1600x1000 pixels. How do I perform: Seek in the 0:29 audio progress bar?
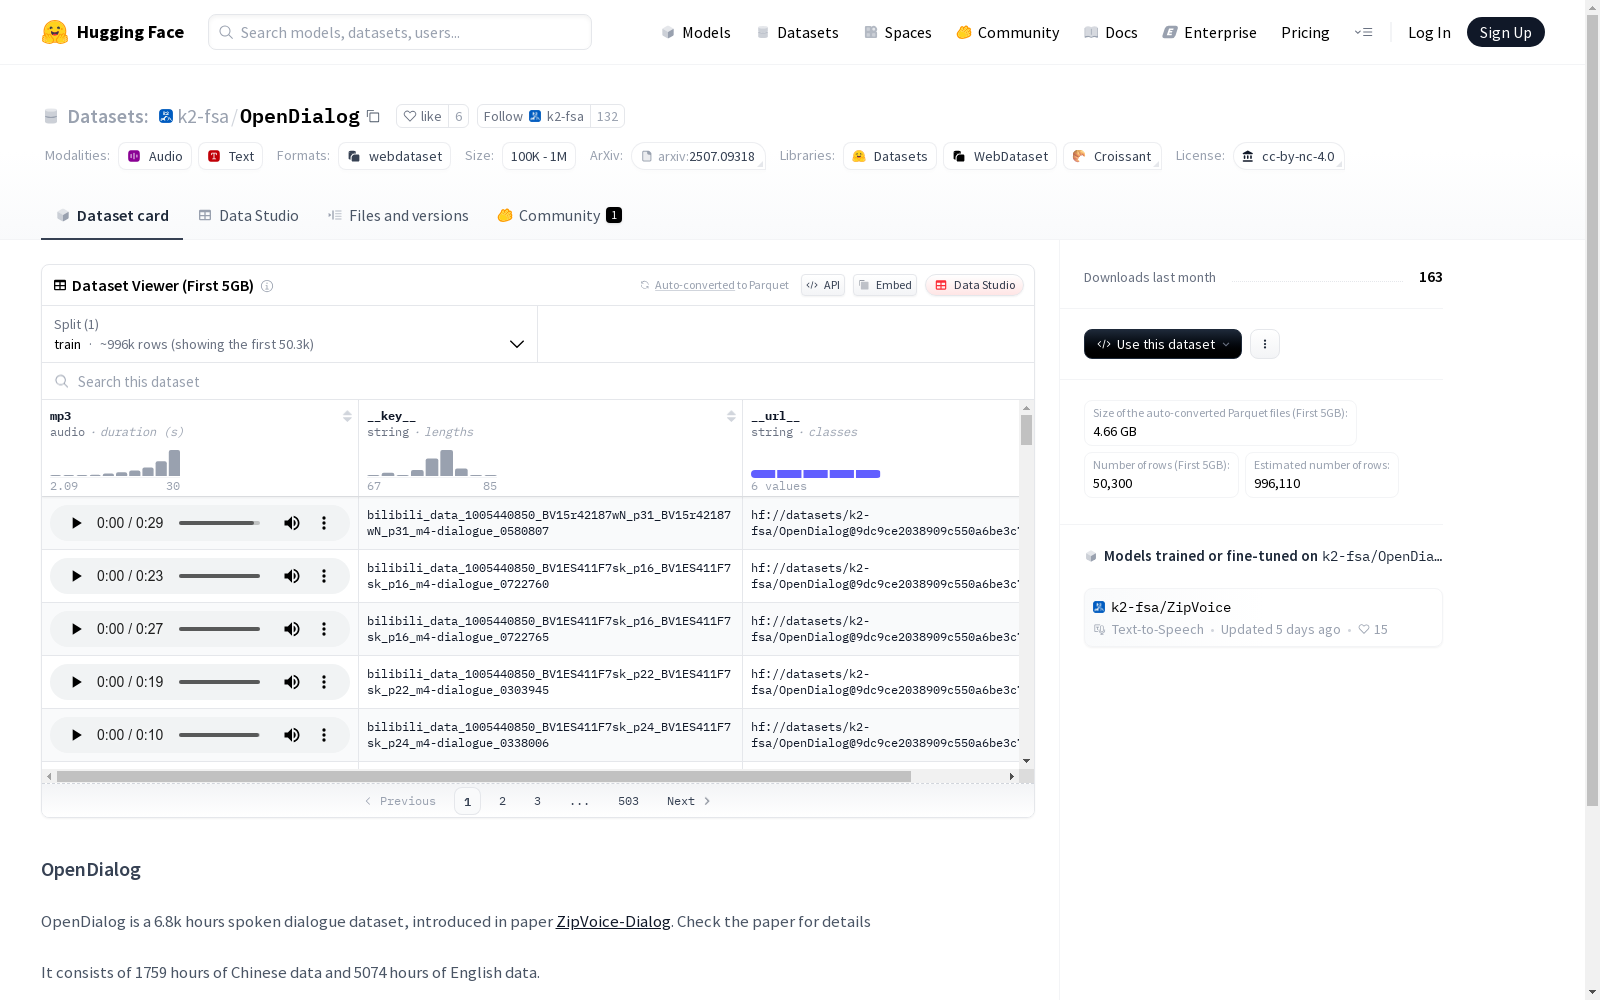(219, 523)
